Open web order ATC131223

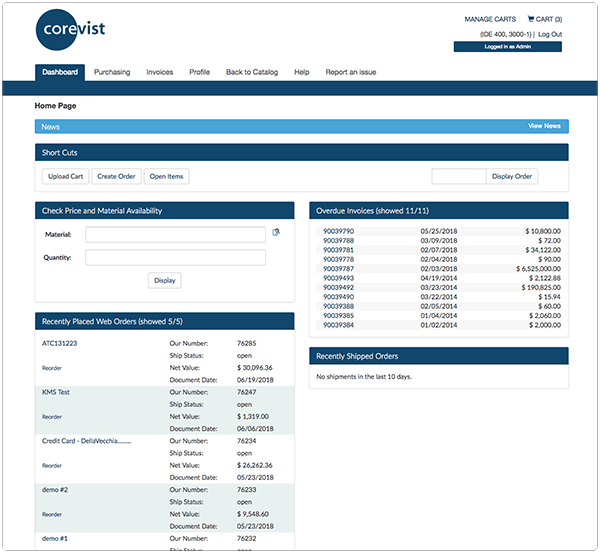tap(59, 343)
